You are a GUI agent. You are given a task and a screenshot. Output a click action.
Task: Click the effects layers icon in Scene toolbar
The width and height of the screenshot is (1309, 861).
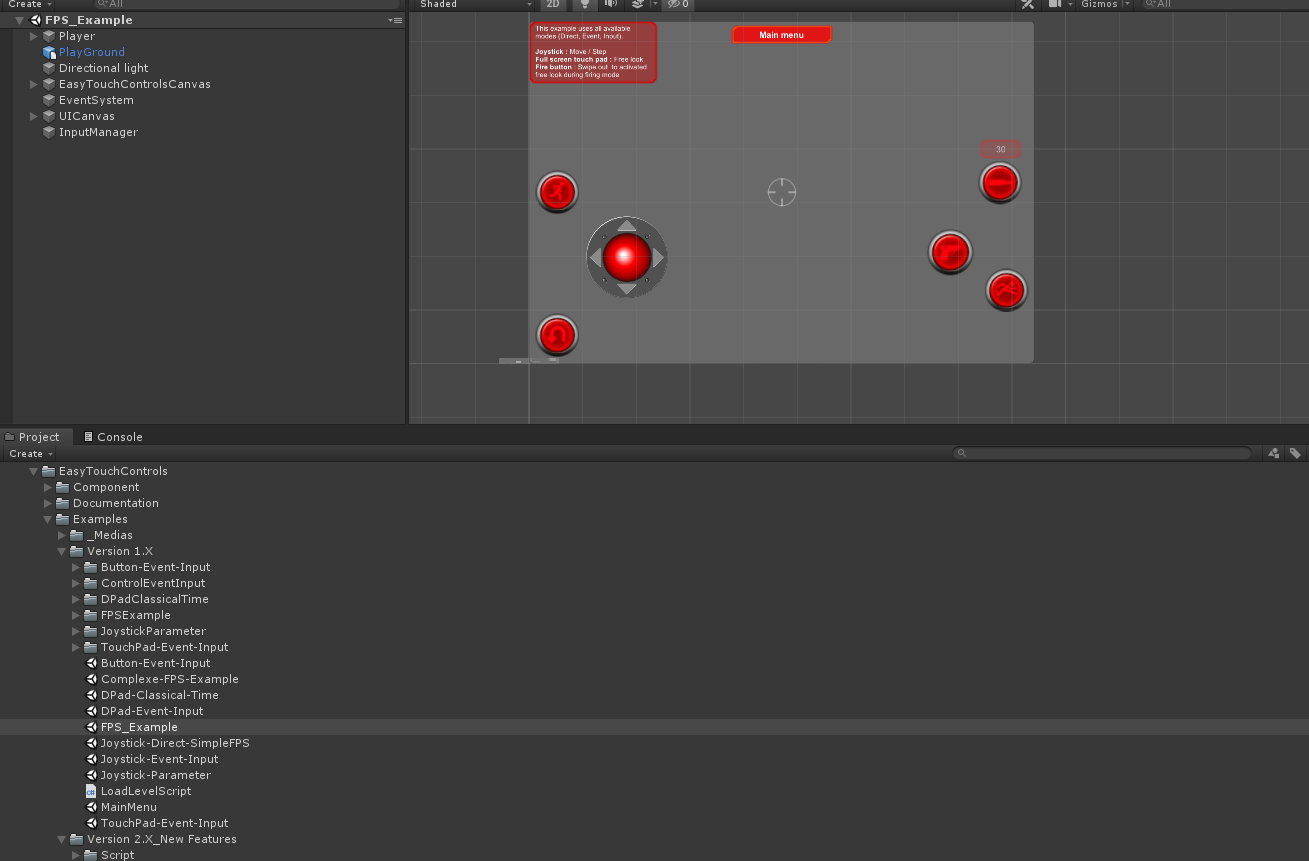pyautogui.click(x=637, y=5)
